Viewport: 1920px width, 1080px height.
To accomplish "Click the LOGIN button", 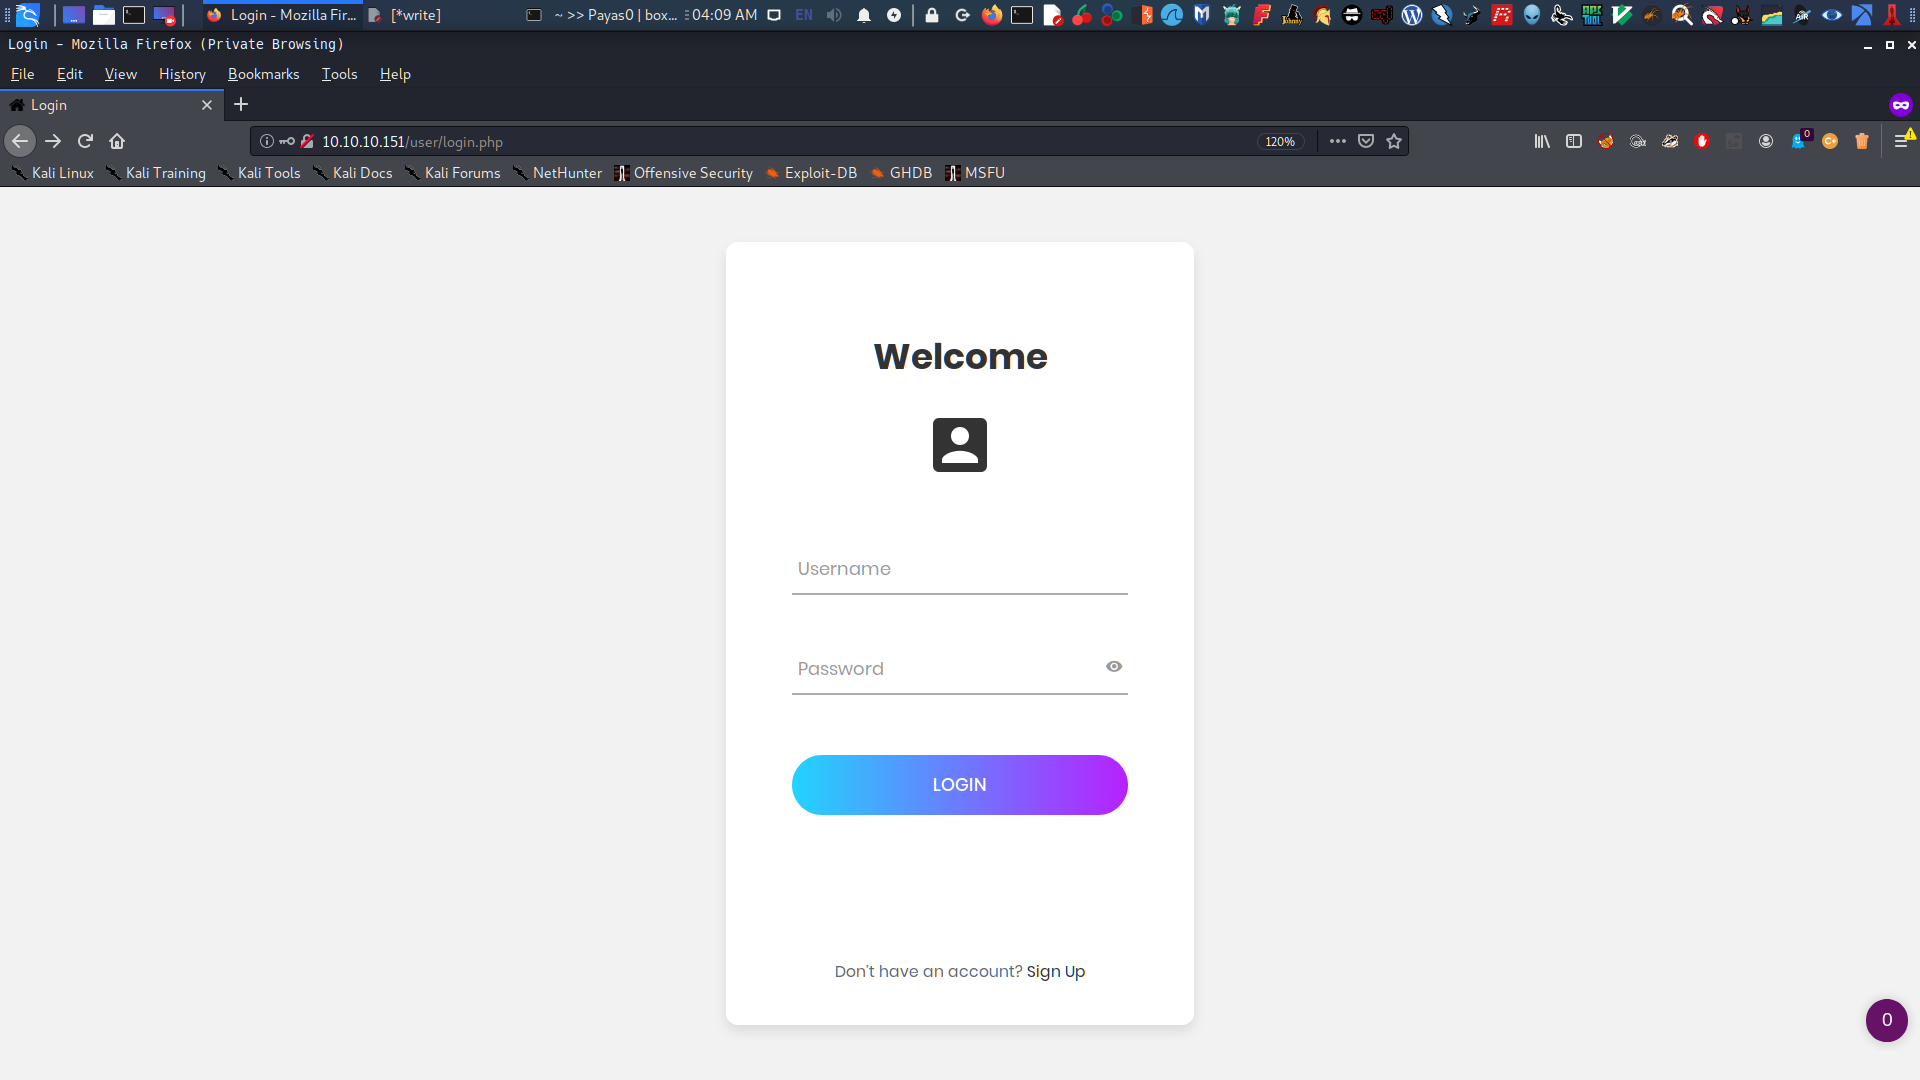I will pyautogui.click(x=960, y=783).
